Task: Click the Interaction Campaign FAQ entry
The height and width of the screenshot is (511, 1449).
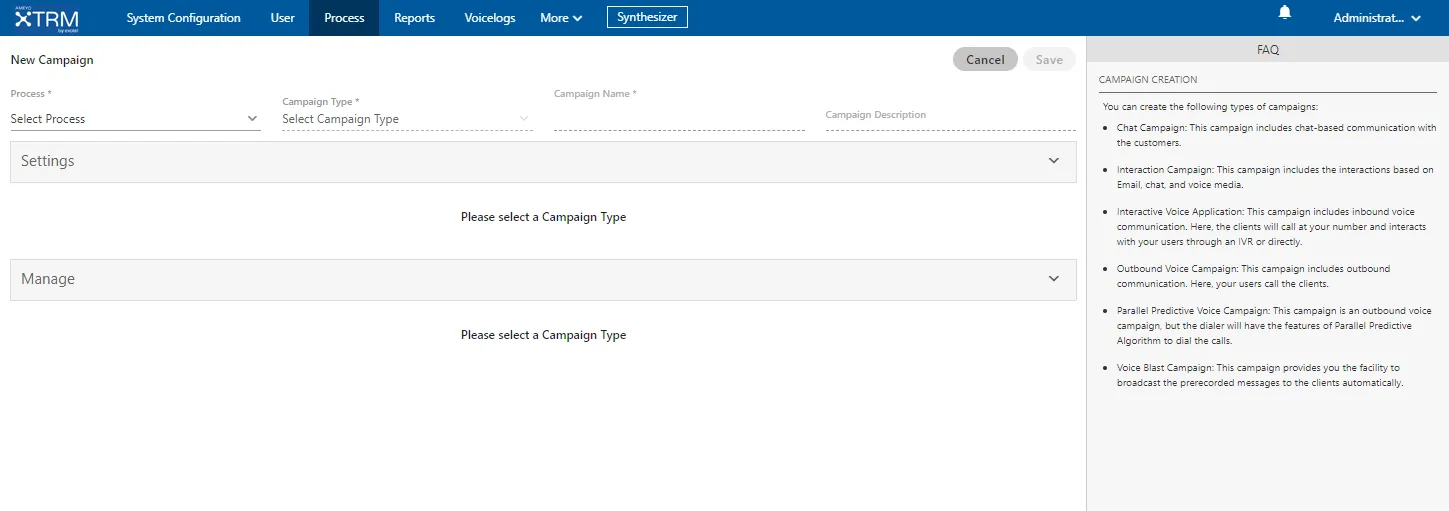Action: 1275,177
